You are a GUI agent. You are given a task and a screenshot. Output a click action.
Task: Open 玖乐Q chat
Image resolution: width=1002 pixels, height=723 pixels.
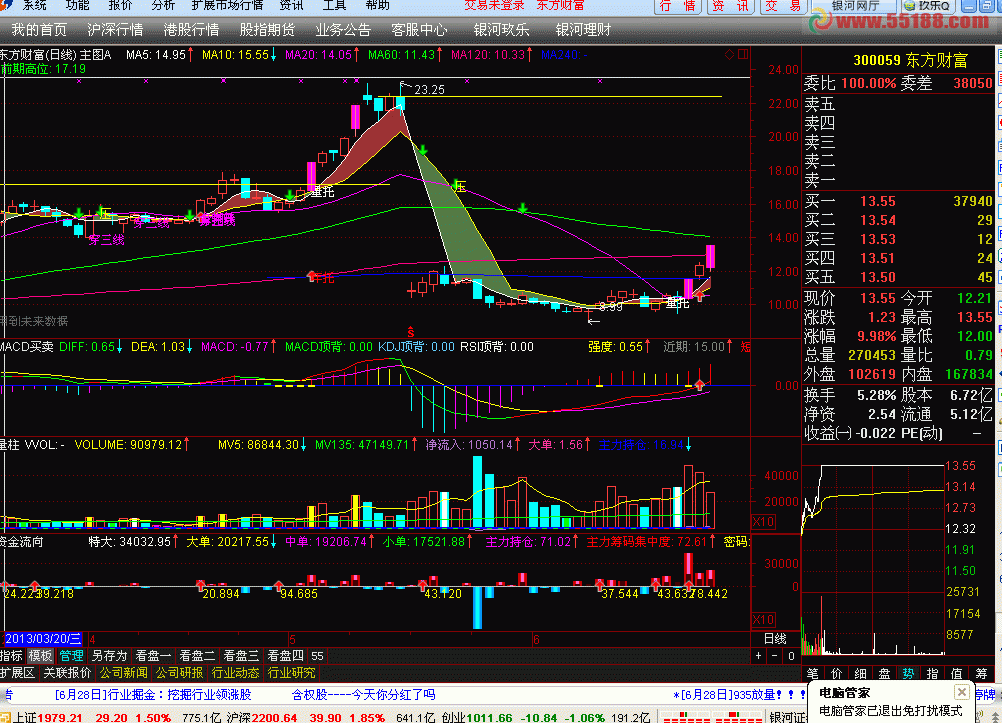(929, 6)
